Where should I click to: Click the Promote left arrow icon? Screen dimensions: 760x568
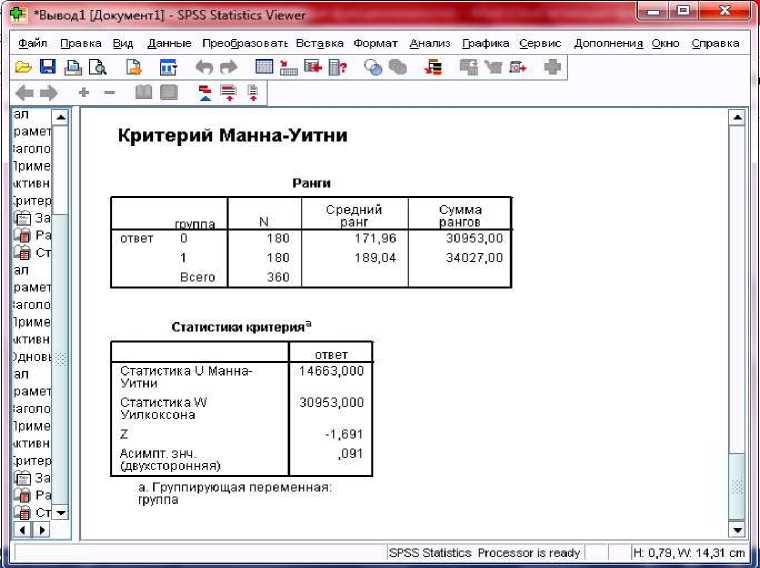[25, 92]
